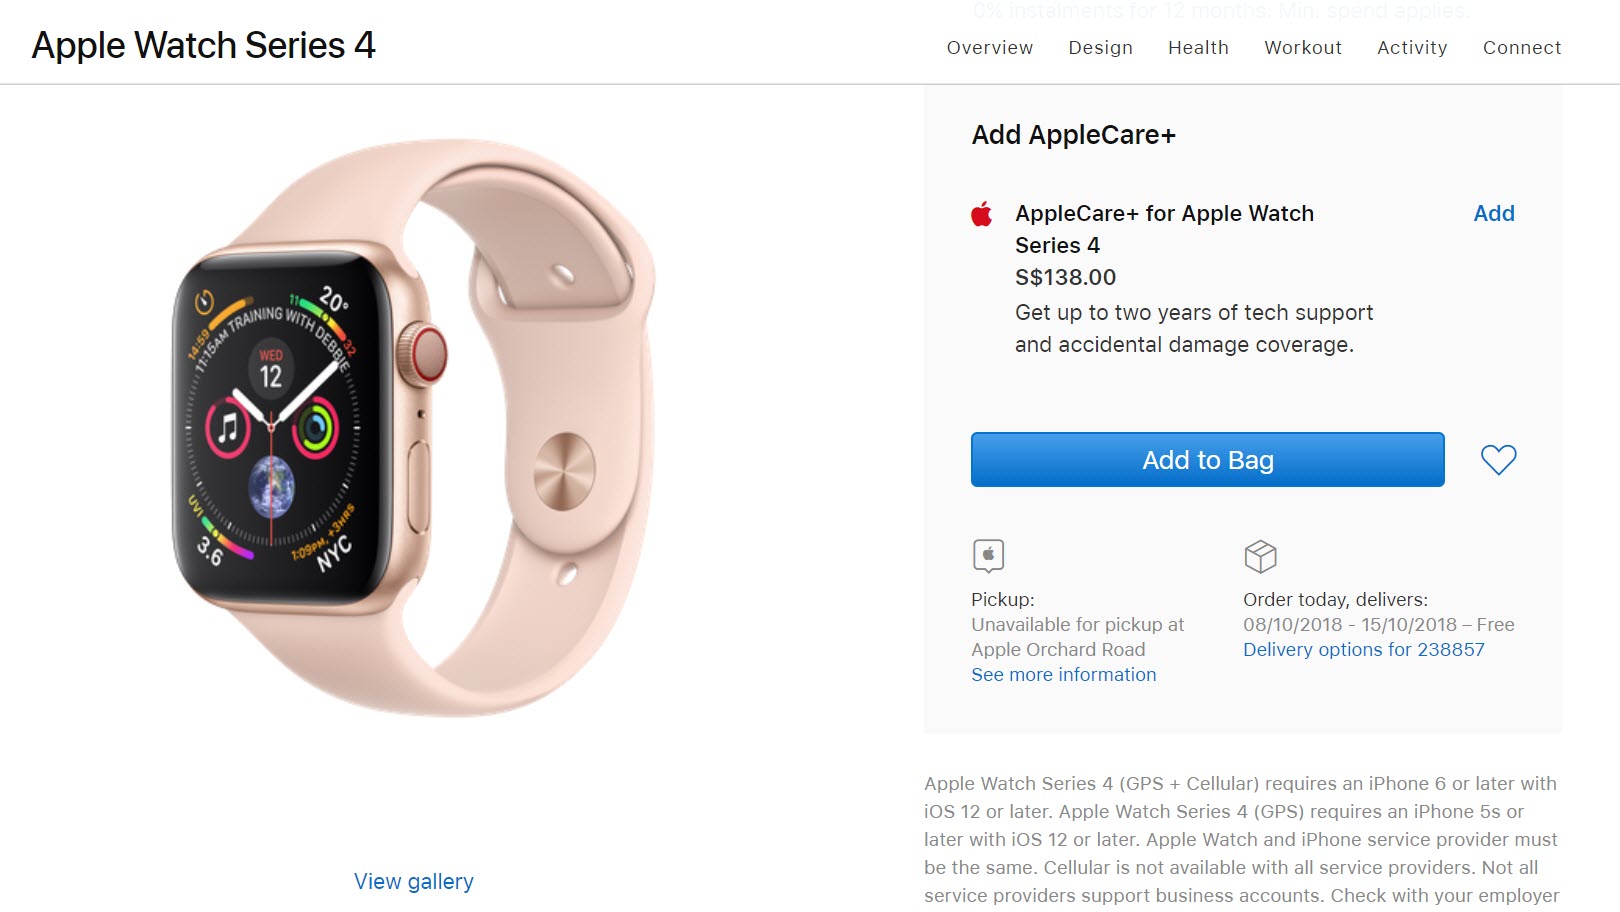
Task: Switch to the Workout section
Action: [x=1303, y=47]
